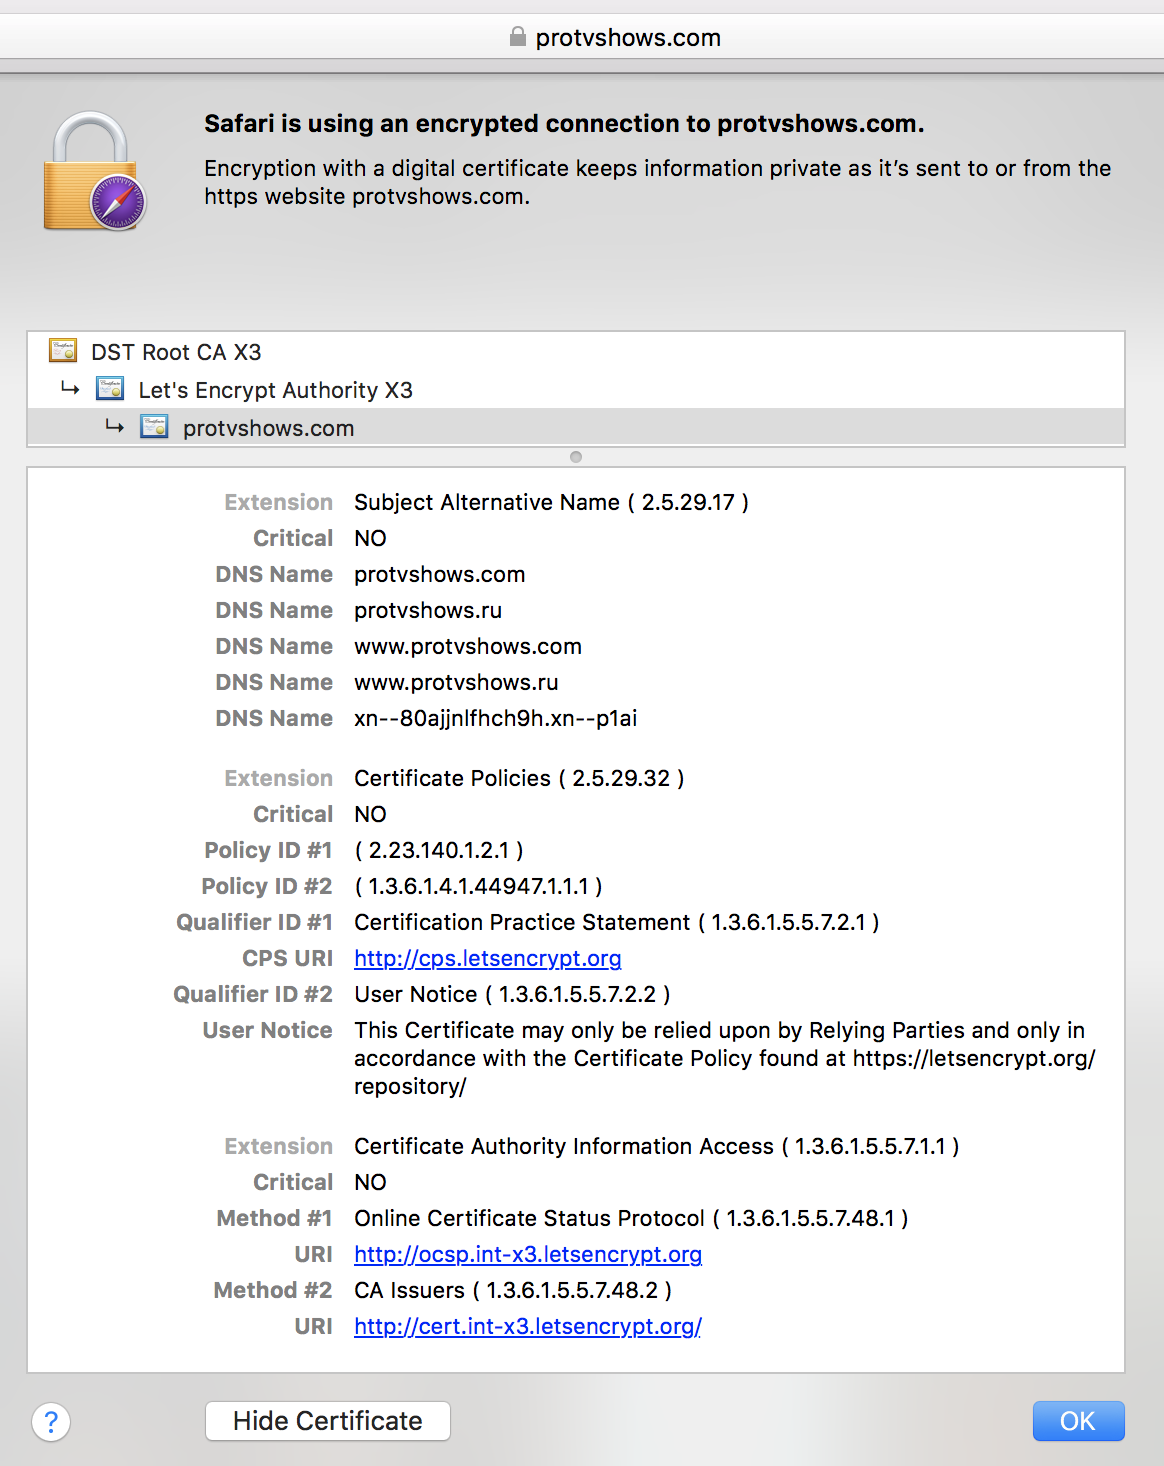Click DNS name value 'protvshows.com' in details
This screenshot has height=1466, width=1164.
pyautogui.click(x=439, y=574)
